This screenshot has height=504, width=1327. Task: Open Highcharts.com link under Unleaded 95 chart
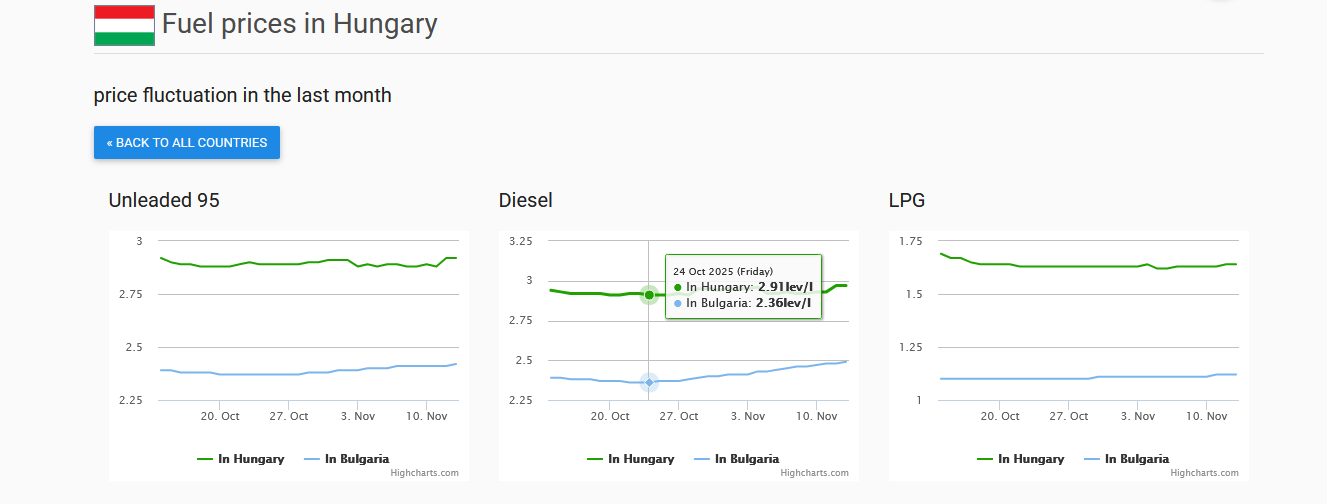pos(425,473)
